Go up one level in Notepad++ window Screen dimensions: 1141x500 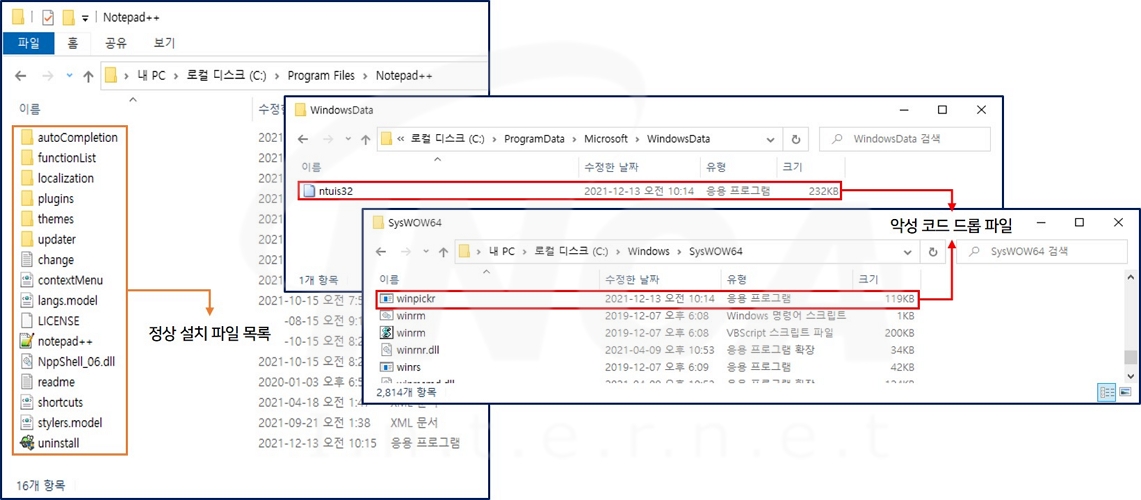pyautogui.click(x=88, y=76)
